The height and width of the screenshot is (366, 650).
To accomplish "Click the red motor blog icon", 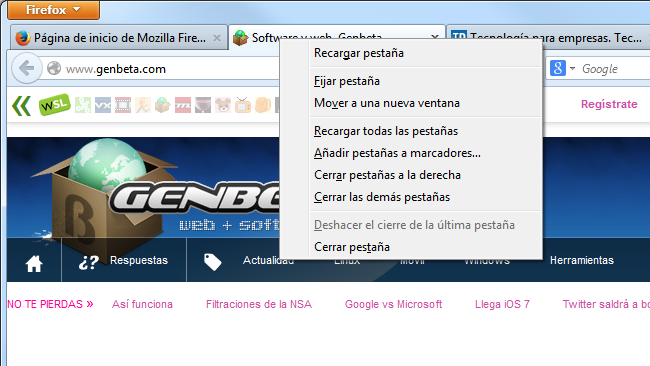I will 183,105.
